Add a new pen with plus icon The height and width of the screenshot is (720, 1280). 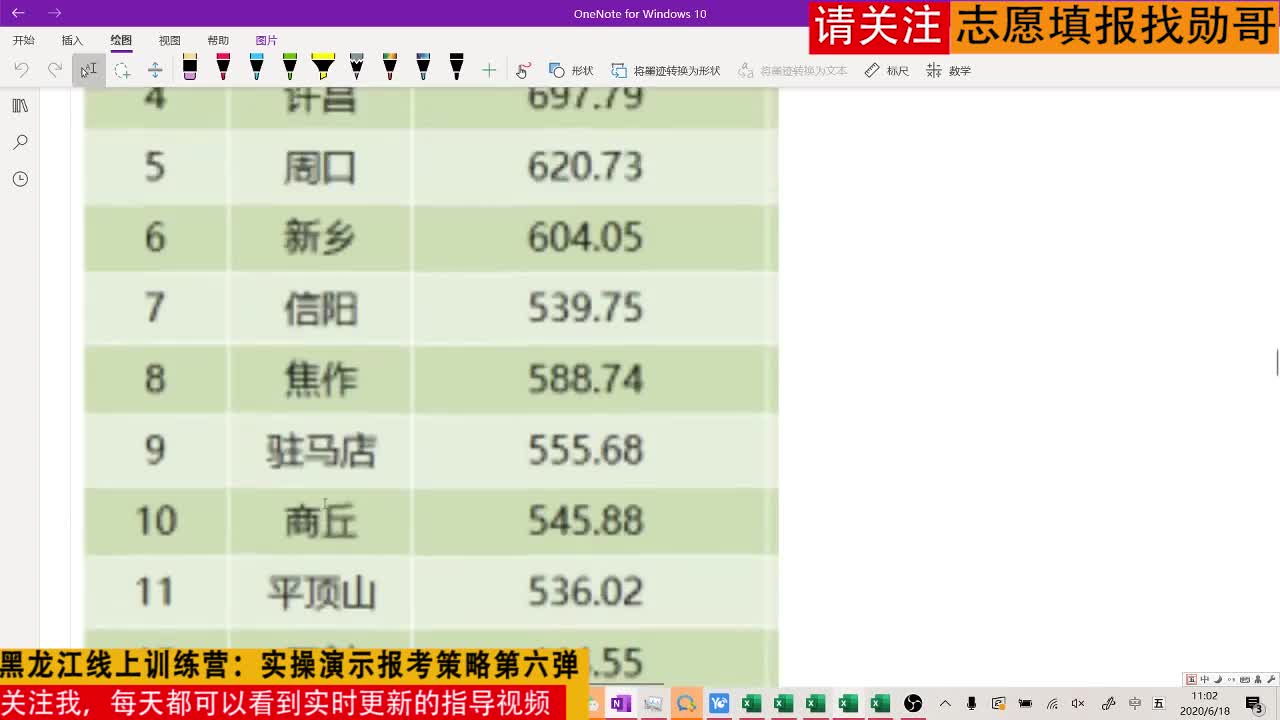pos(489,70)
